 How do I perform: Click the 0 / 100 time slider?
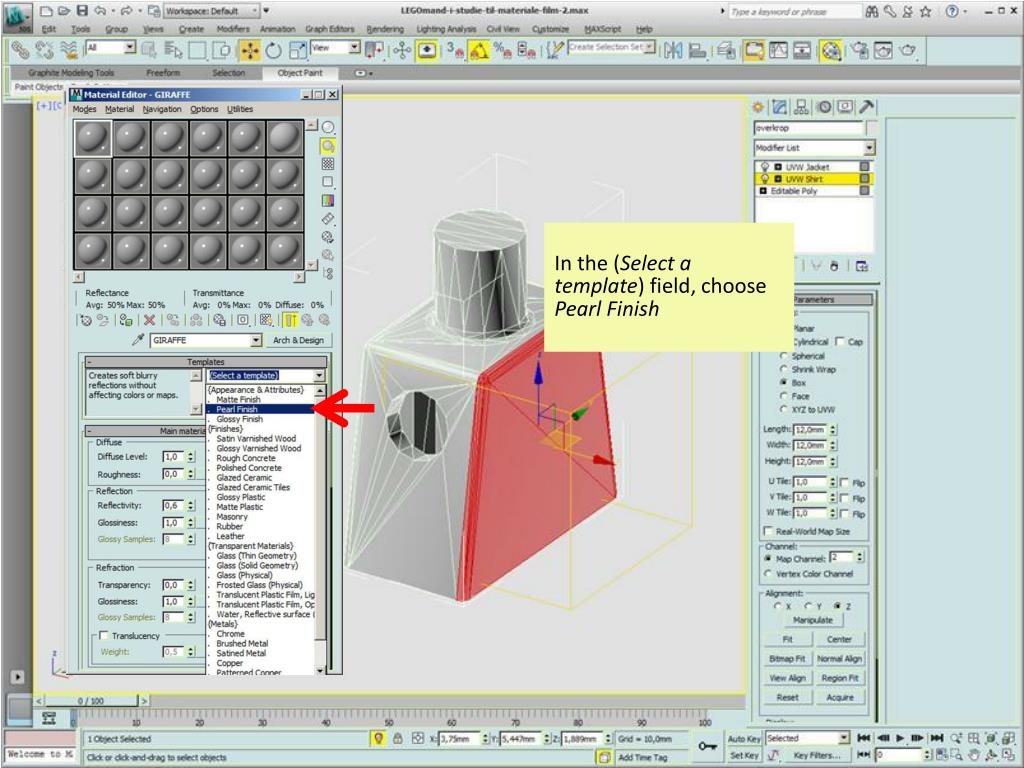(91, 701)
